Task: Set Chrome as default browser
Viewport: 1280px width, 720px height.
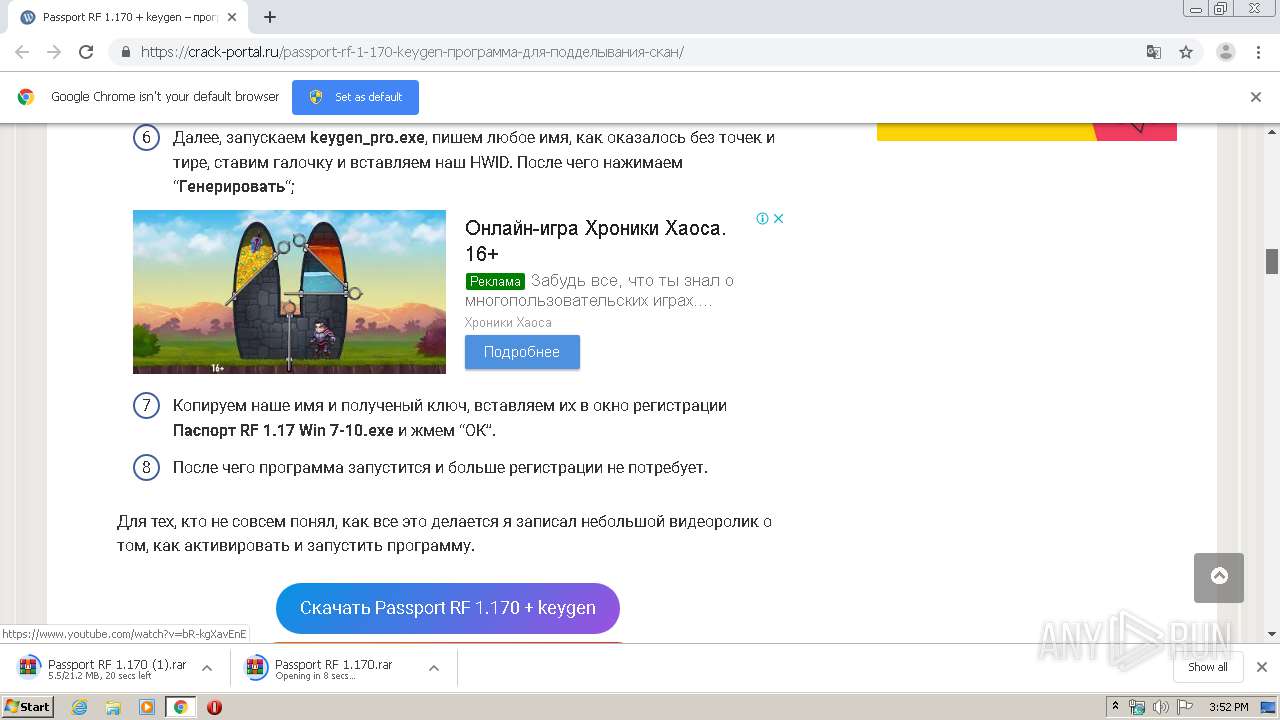Action: (x=355, y=97)
